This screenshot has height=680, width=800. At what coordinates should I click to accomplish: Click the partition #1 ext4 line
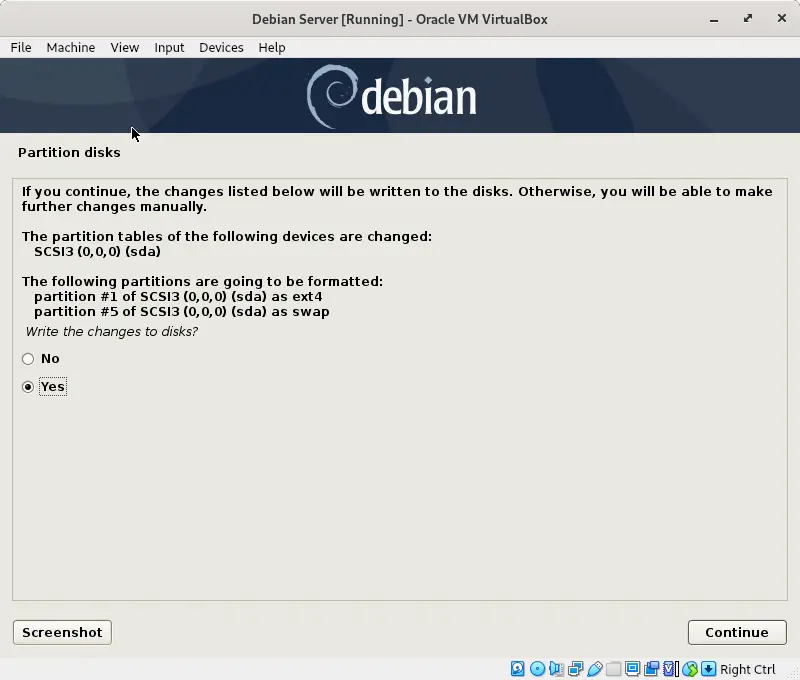(x=178, y=296)
